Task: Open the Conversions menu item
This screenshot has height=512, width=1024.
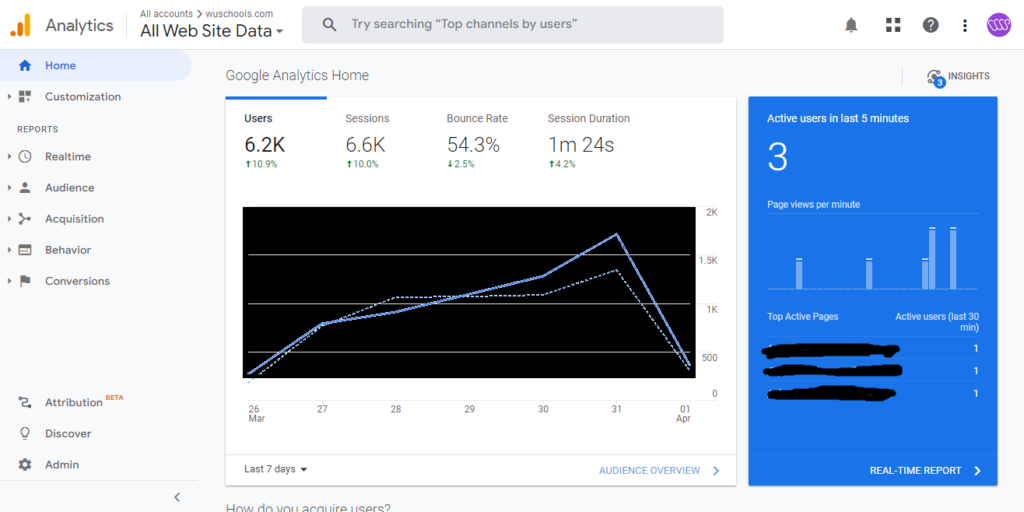Action: pyautogui.click(x=77, y=281)
